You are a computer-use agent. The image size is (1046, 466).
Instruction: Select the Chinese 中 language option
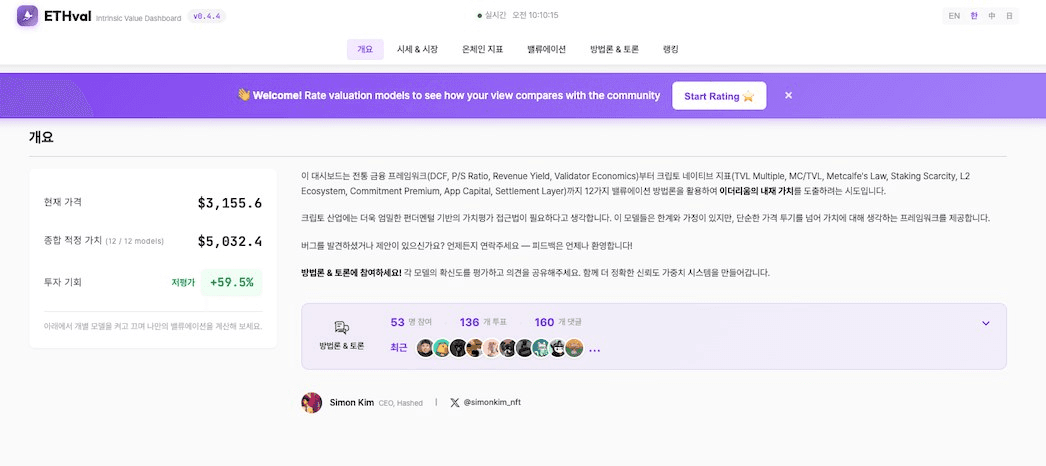(x=992, y=16)
